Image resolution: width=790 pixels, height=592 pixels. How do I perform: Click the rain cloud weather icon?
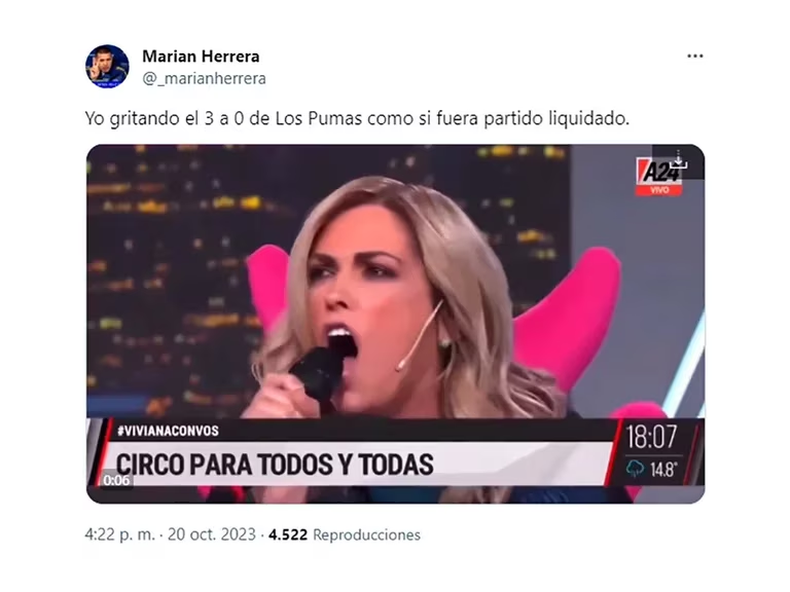click(635, 469)
